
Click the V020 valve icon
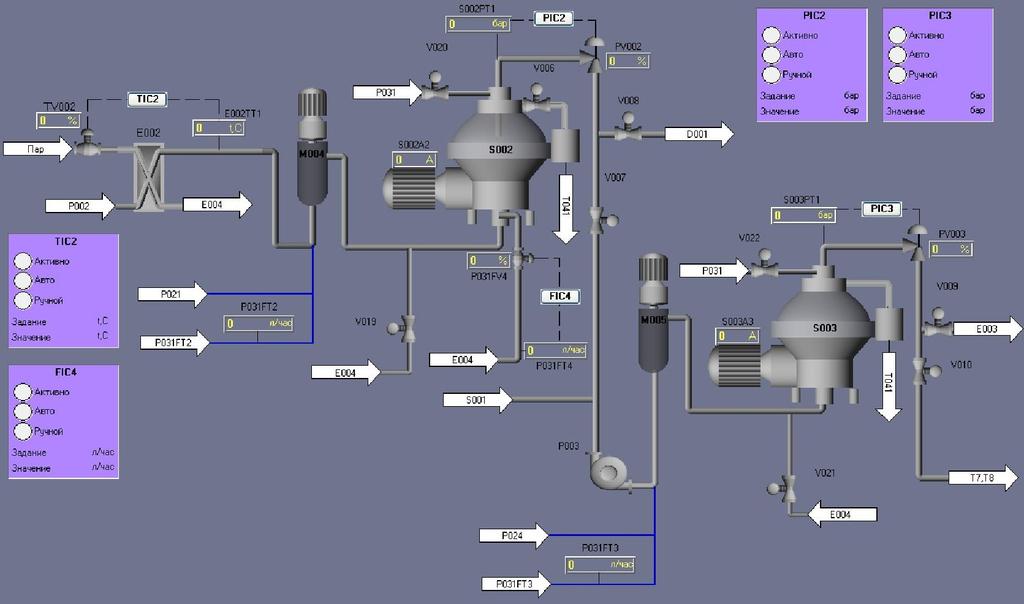click(x=433, y=86)
